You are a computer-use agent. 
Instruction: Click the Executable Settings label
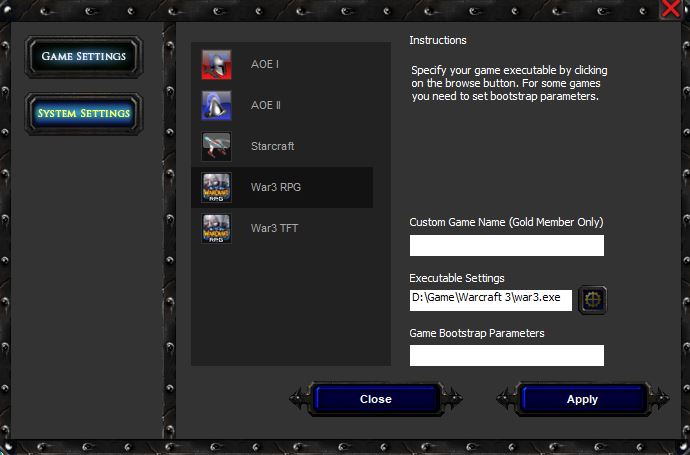pyautogui.click(x=457, y=278)
